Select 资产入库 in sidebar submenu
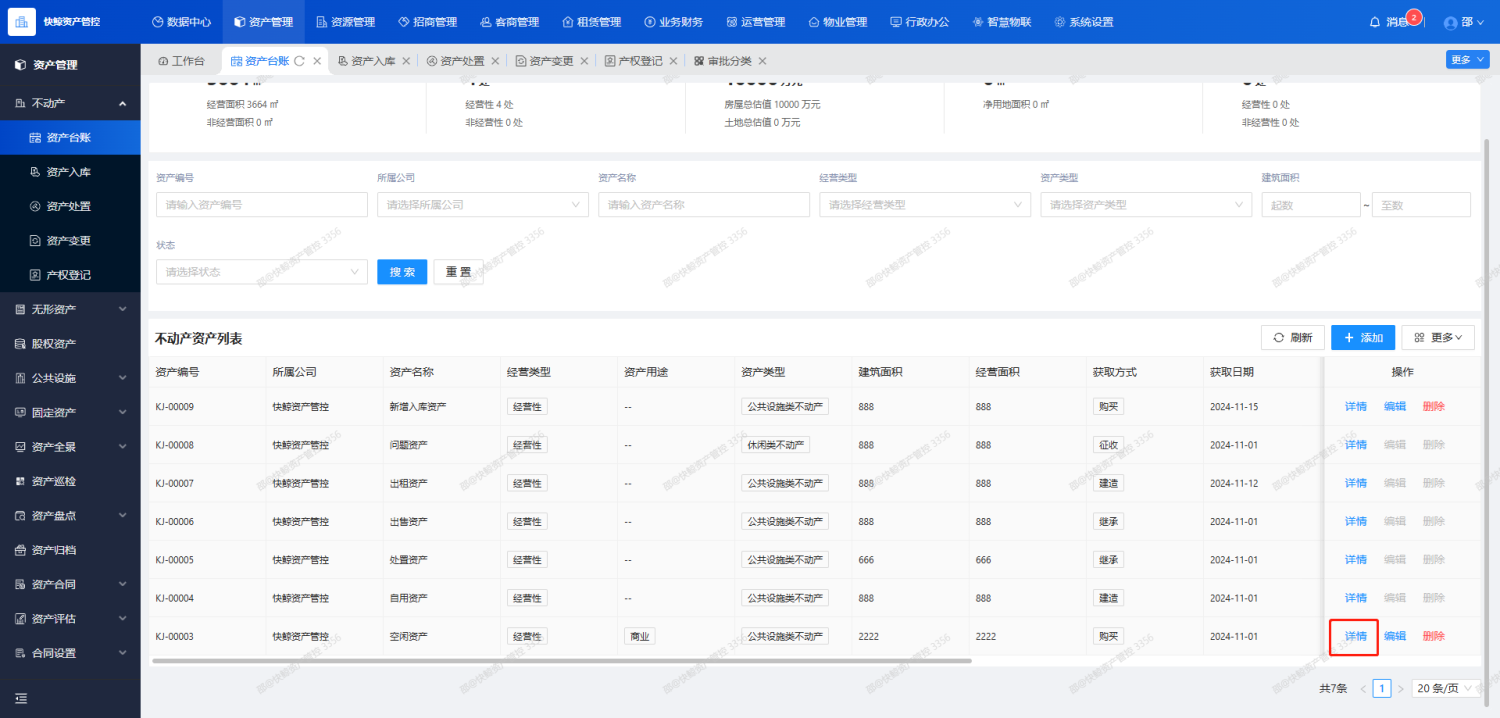The image size is (1500, 718). click(70, 172)
